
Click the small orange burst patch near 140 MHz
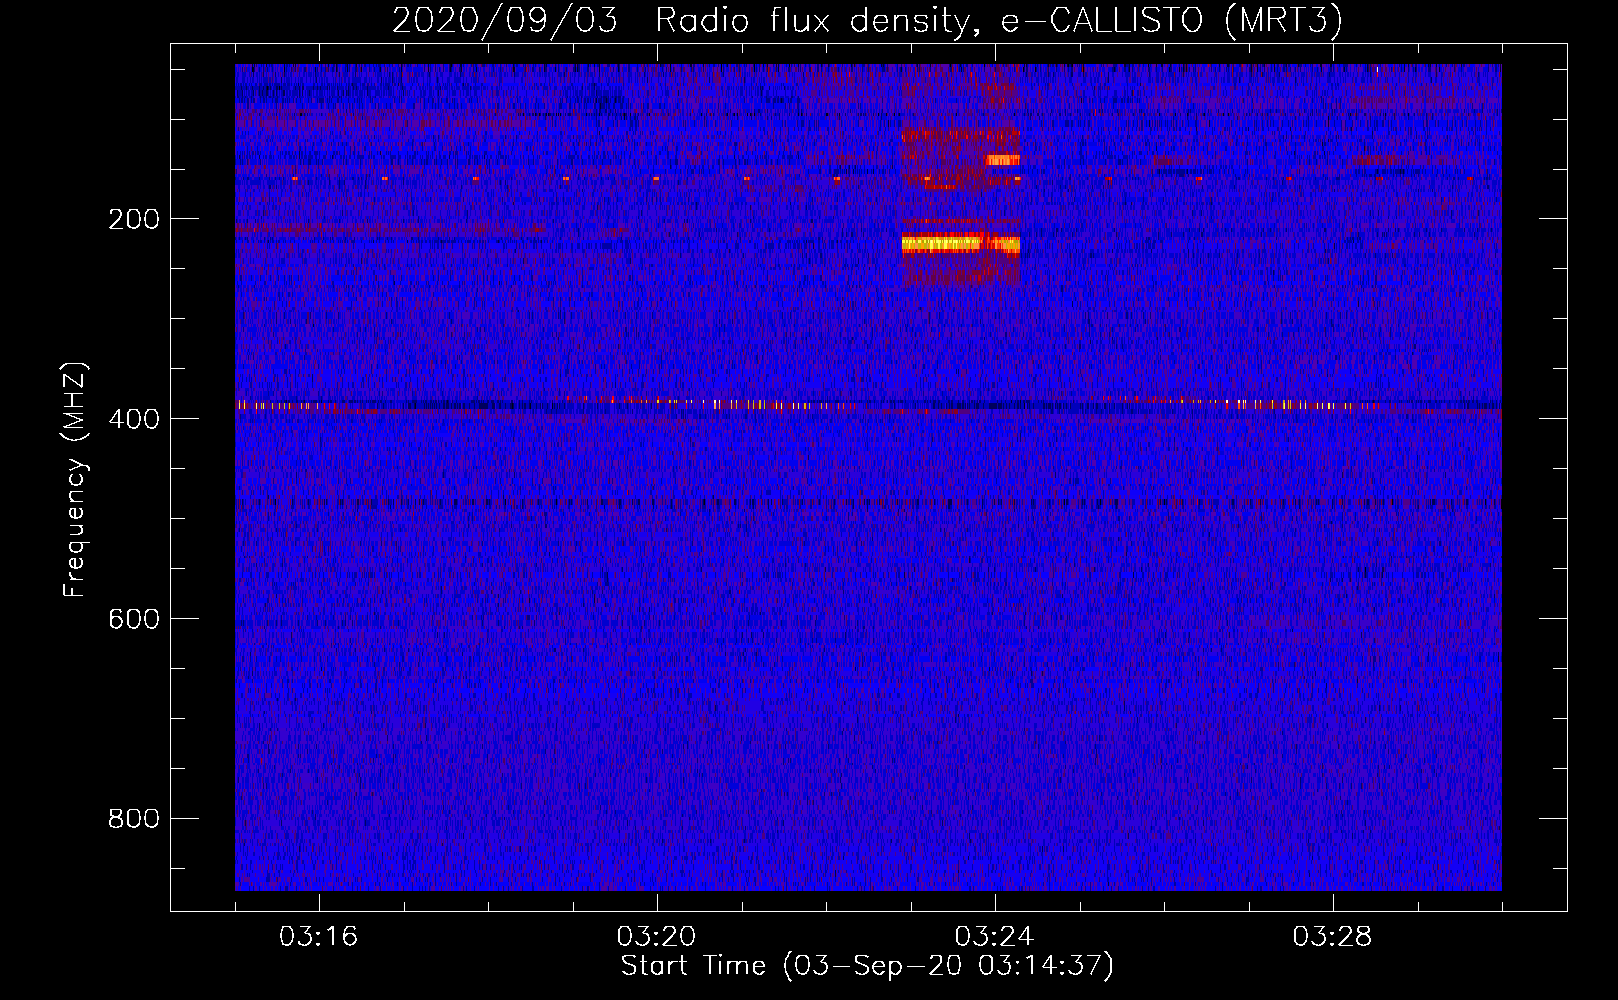tap(1002, 159)
